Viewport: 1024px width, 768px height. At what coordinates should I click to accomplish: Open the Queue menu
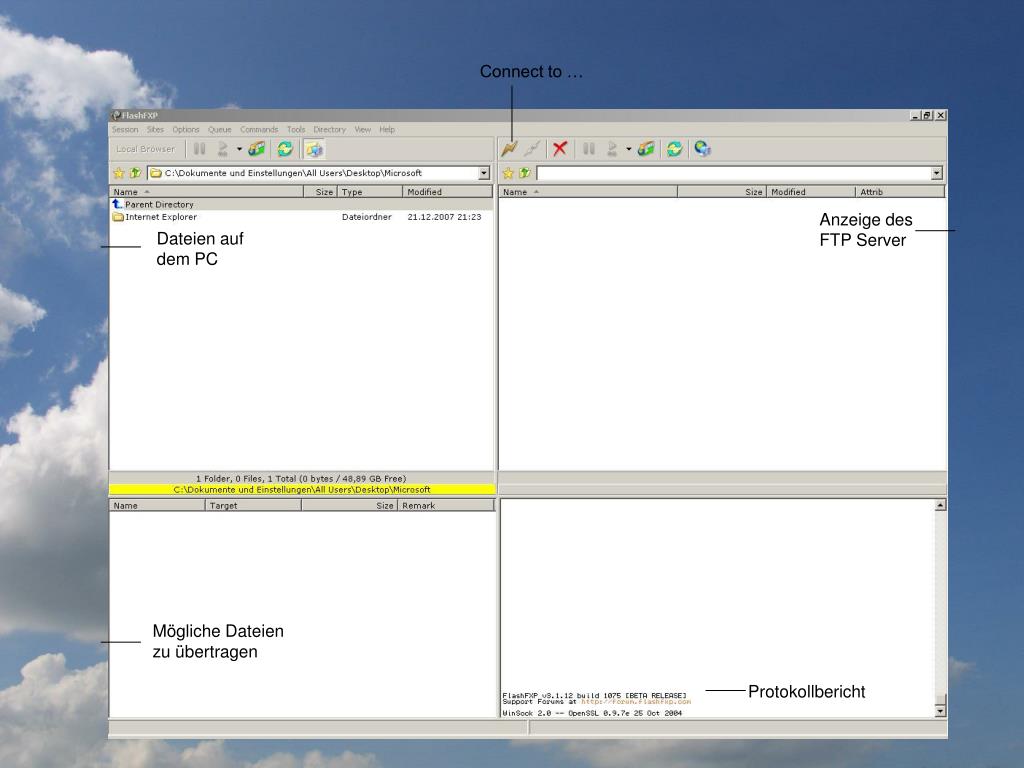coord(220,129)
